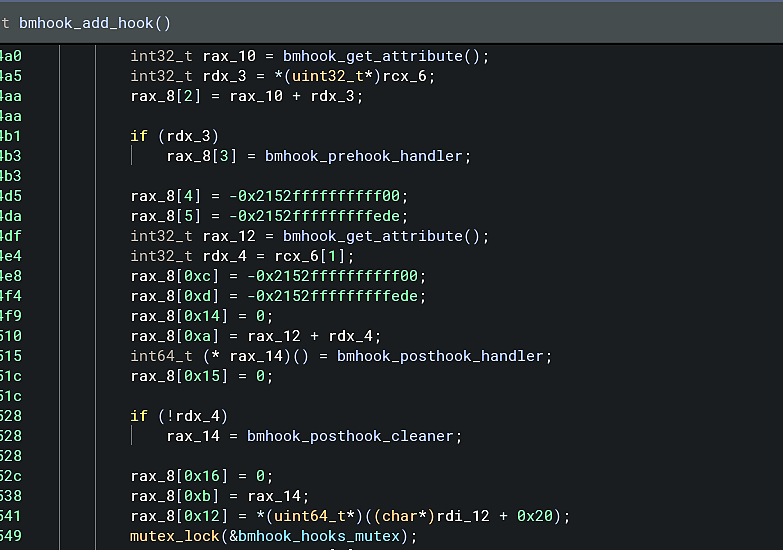
Task: Click the rax_8[0x16] assignment target
Action: point(179,476)
